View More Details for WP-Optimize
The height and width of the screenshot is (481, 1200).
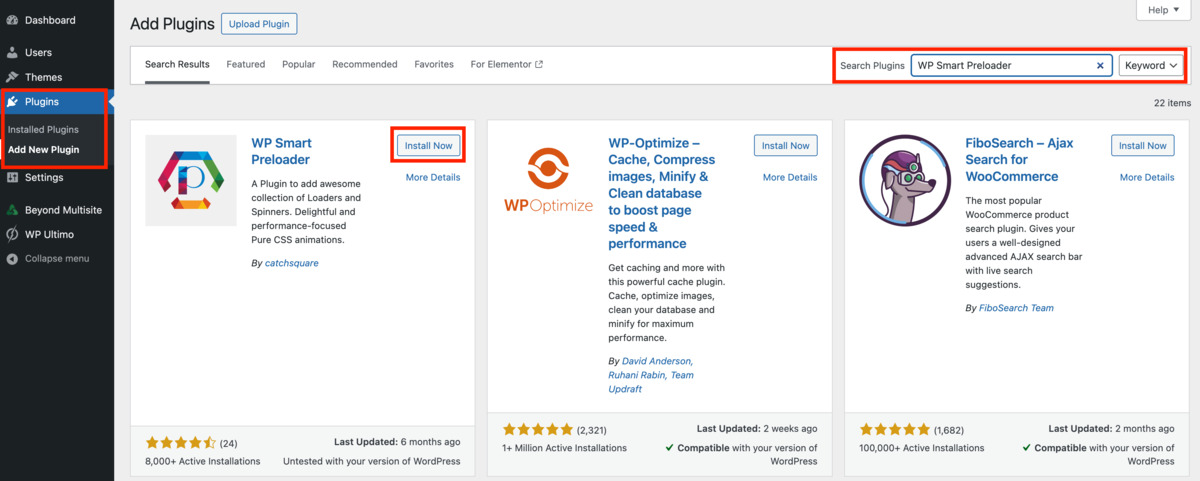790,177
